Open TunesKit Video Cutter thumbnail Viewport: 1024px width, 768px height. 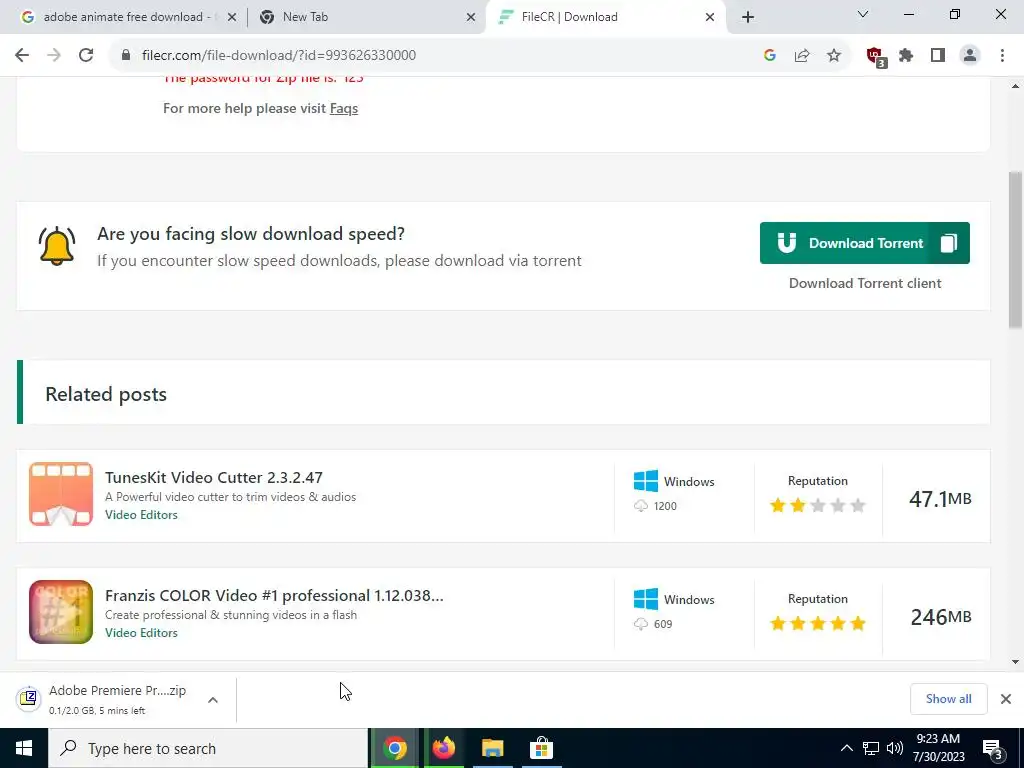point(61,494)
